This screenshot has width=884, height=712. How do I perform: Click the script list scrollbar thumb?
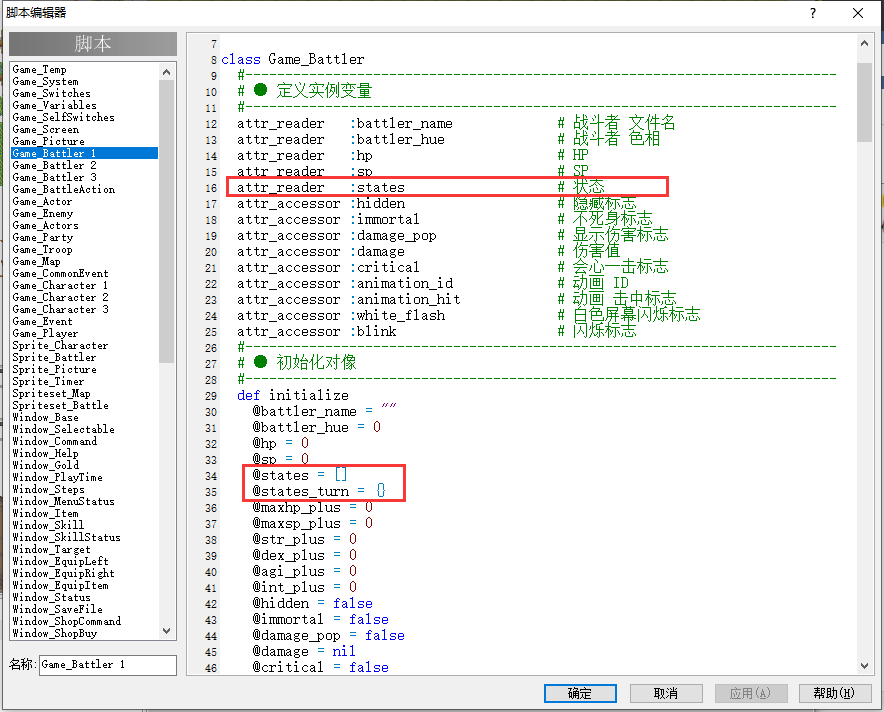[x=166, y=222]
